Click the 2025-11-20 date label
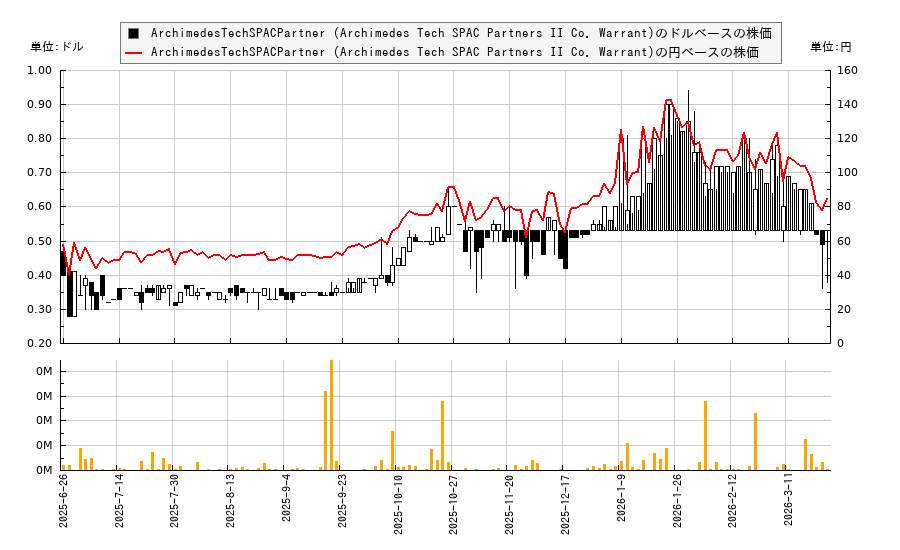The image size is (900, 550). coord(509,505)
